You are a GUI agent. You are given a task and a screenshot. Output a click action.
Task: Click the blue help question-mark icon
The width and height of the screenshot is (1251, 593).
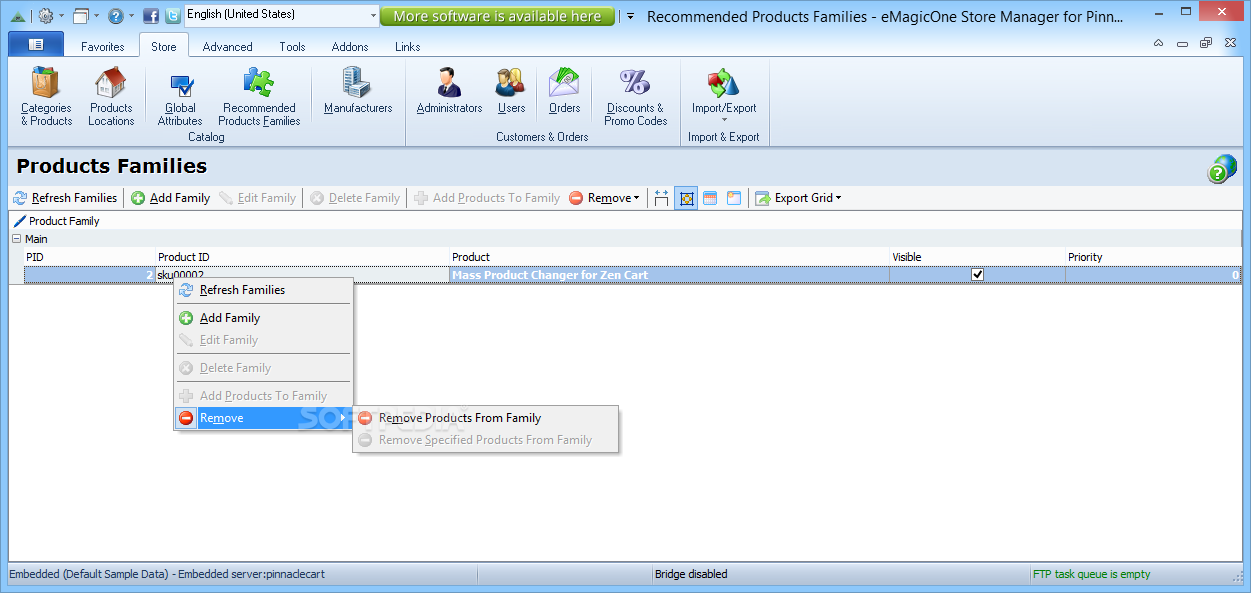pyautogui.click(x=115, y=16)
